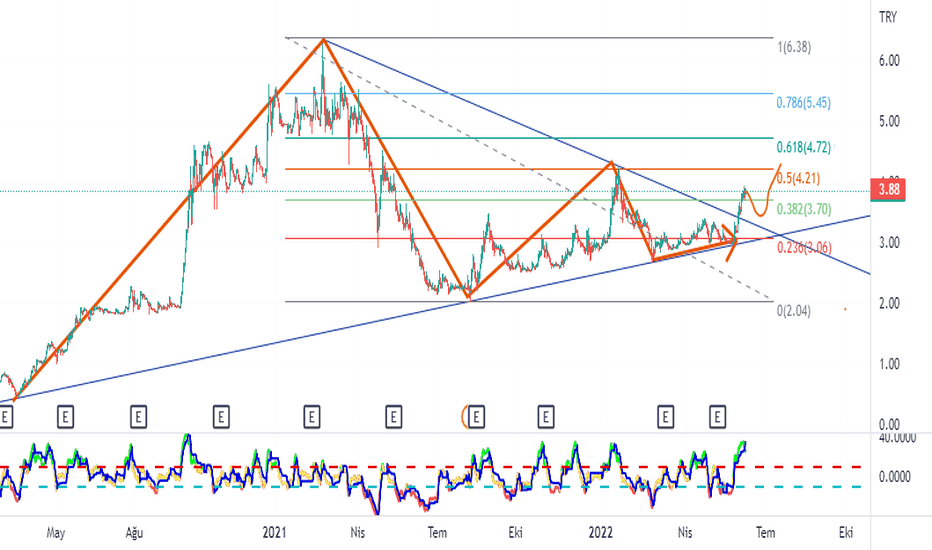
Task: Open the earnings E marker just right of May
Action: coord(65,417)
